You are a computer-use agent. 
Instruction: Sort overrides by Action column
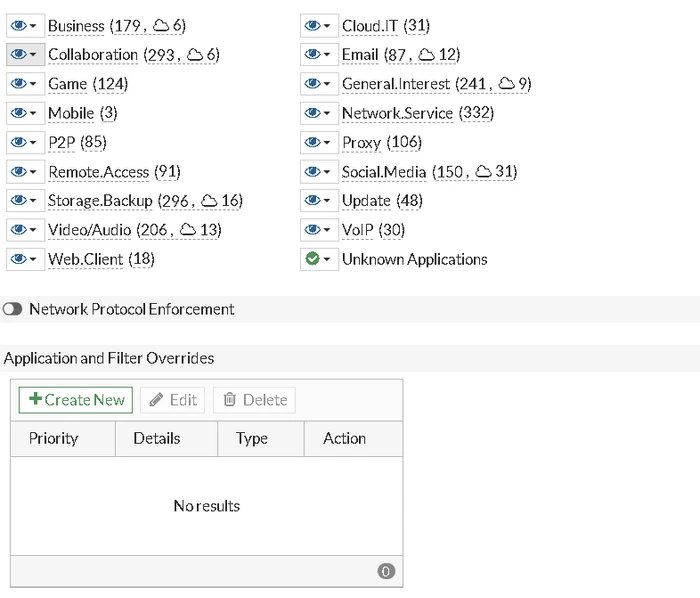point(353,439)
